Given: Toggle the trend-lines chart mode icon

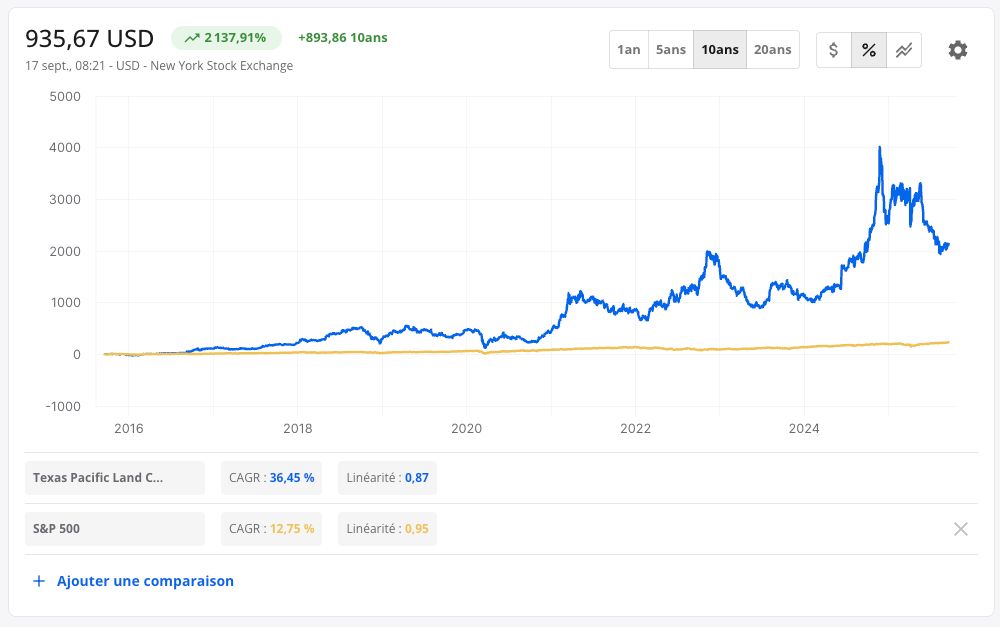Looking at the screenshot, I should click(x=904, y=50).
